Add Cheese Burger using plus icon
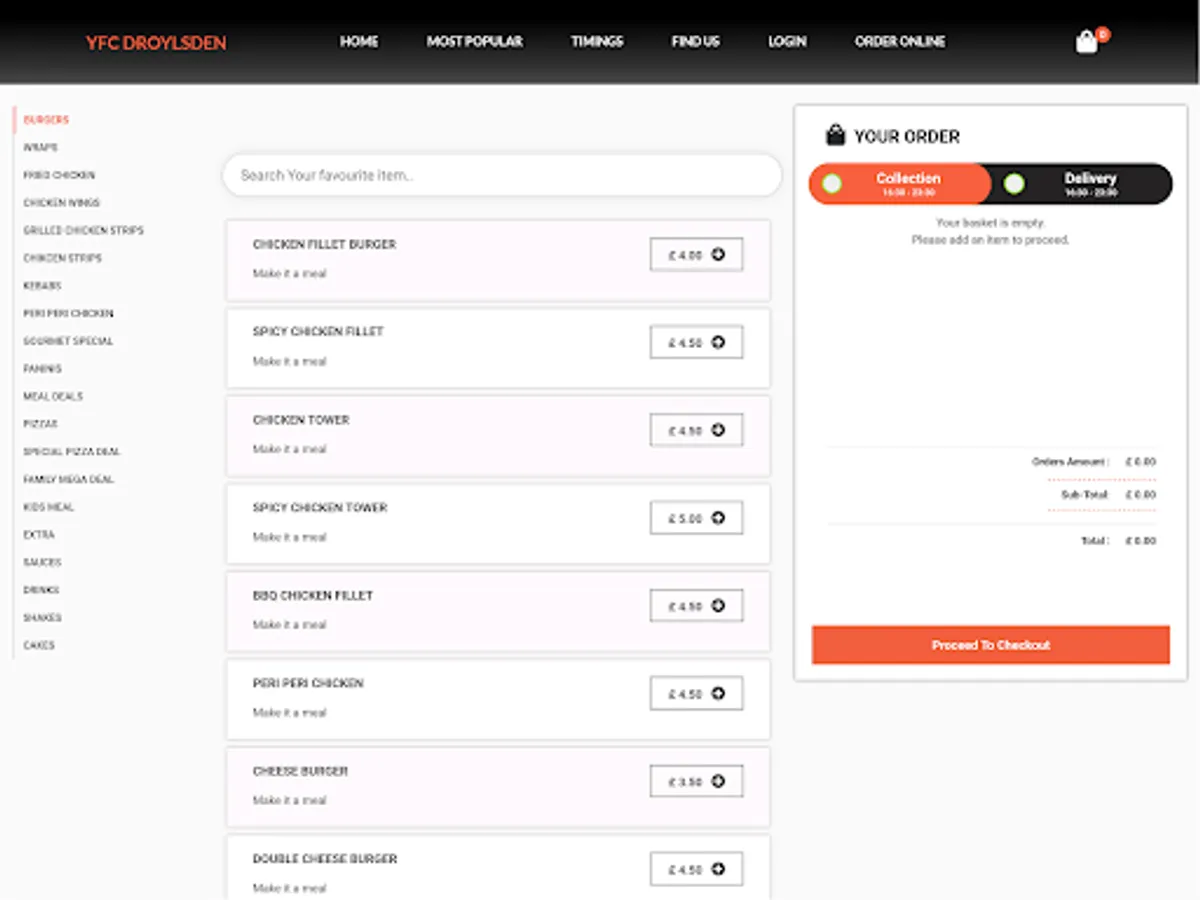This screenshot has width=1200, height=900. 717,781
